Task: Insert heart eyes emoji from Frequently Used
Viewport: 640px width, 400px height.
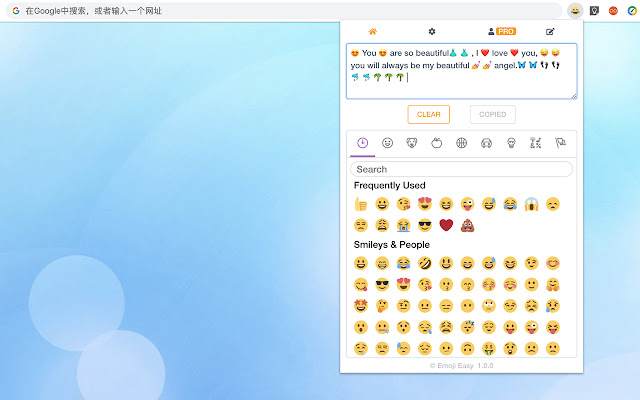Action: point(425,204)
